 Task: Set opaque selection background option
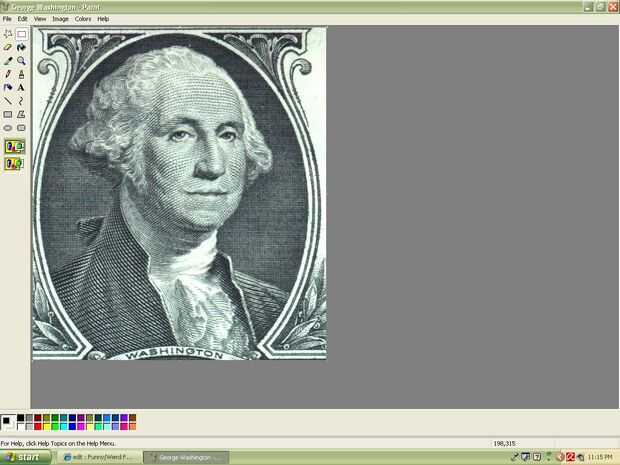coord(15,147)
